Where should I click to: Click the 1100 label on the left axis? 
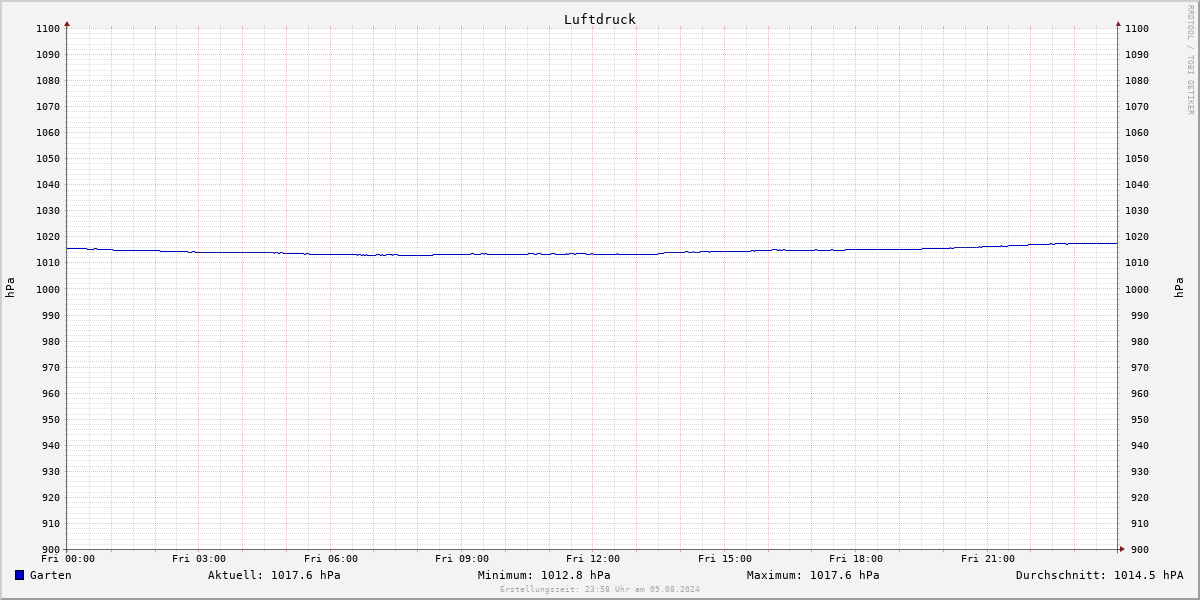click(48, 29)
